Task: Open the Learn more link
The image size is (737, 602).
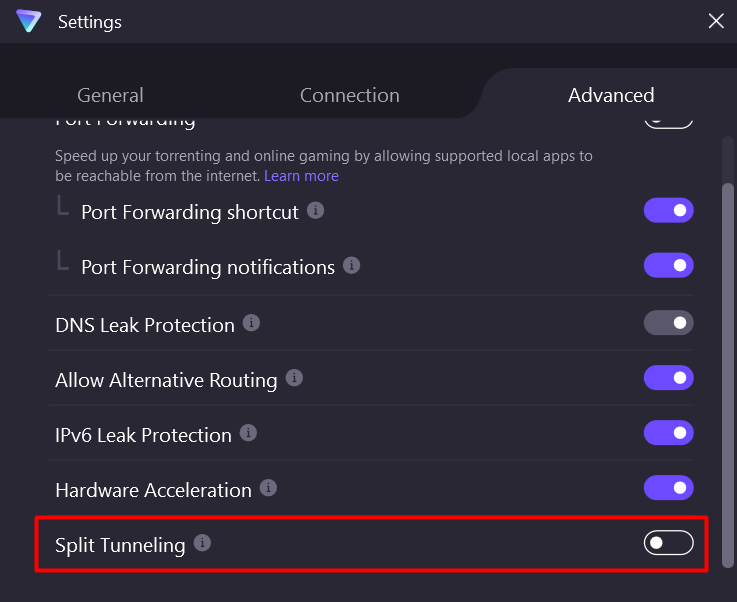Action: [301, 176]
